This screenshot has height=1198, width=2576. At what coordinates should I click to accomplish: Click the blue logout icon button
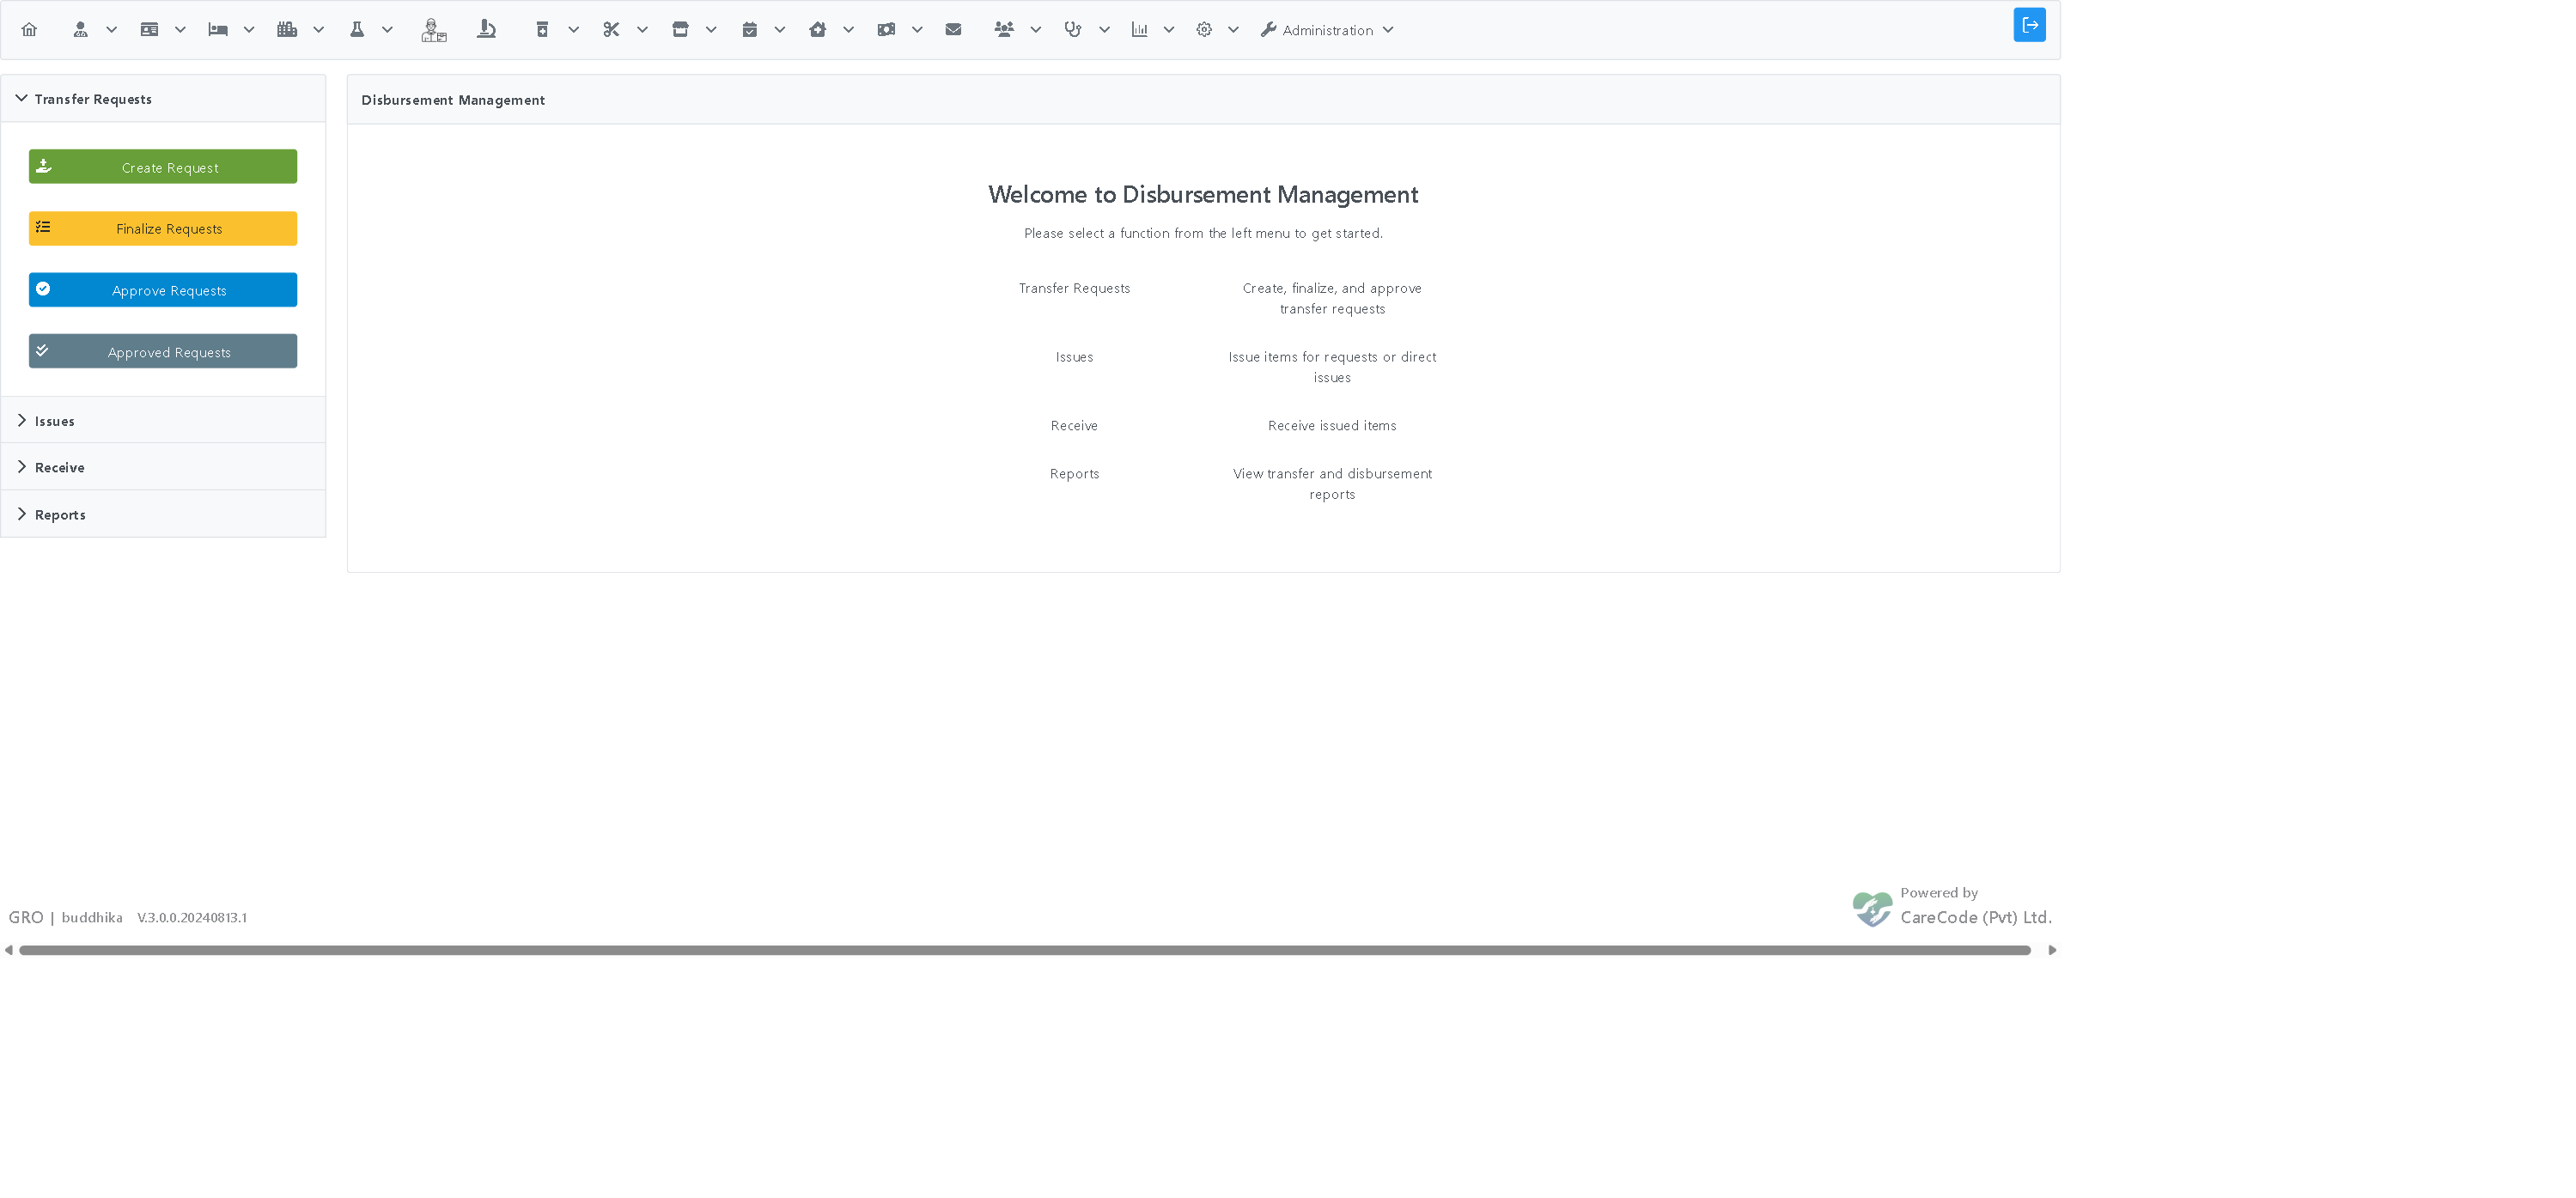click(x=2029, y=25)
